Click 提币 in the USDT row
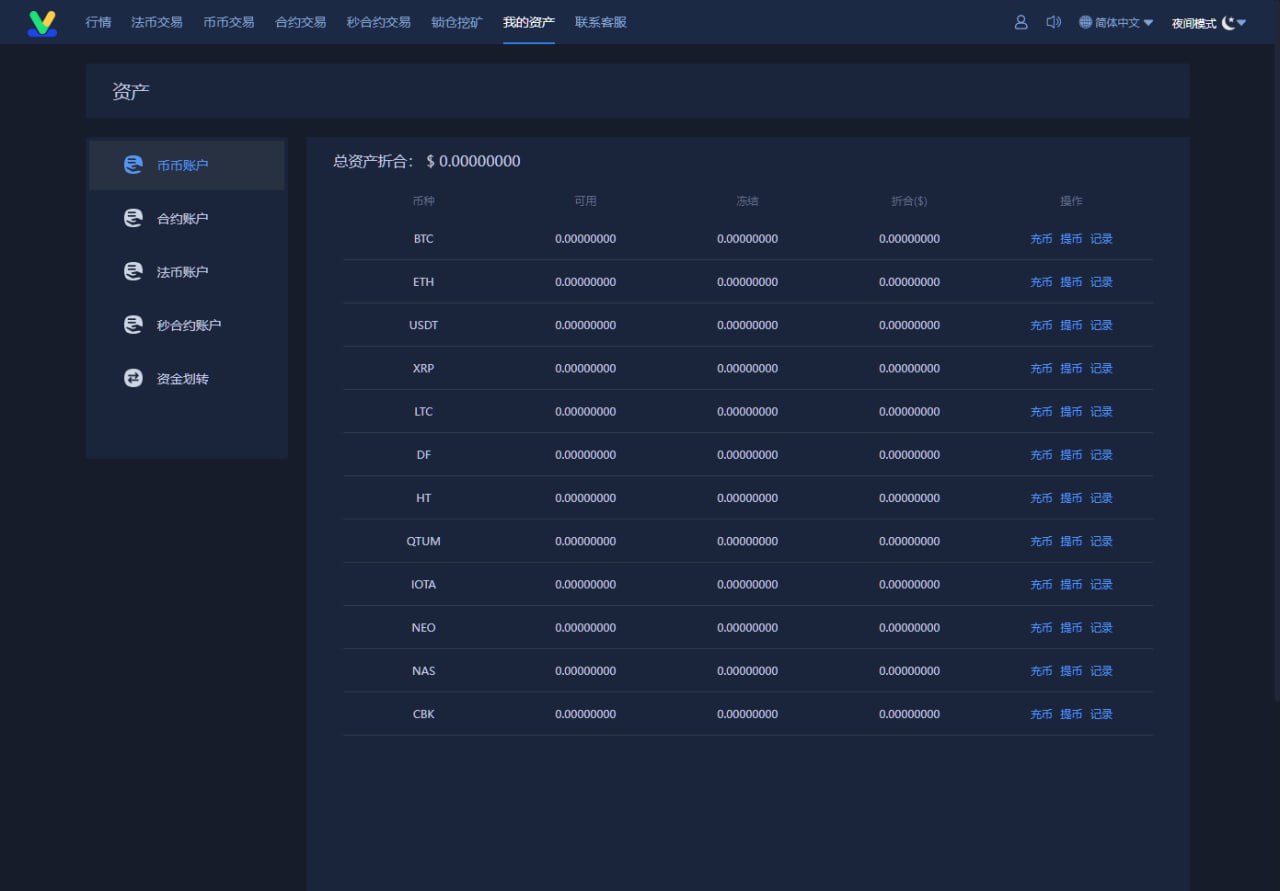Screen dimensions: 1280x891 coord(1071,325)
